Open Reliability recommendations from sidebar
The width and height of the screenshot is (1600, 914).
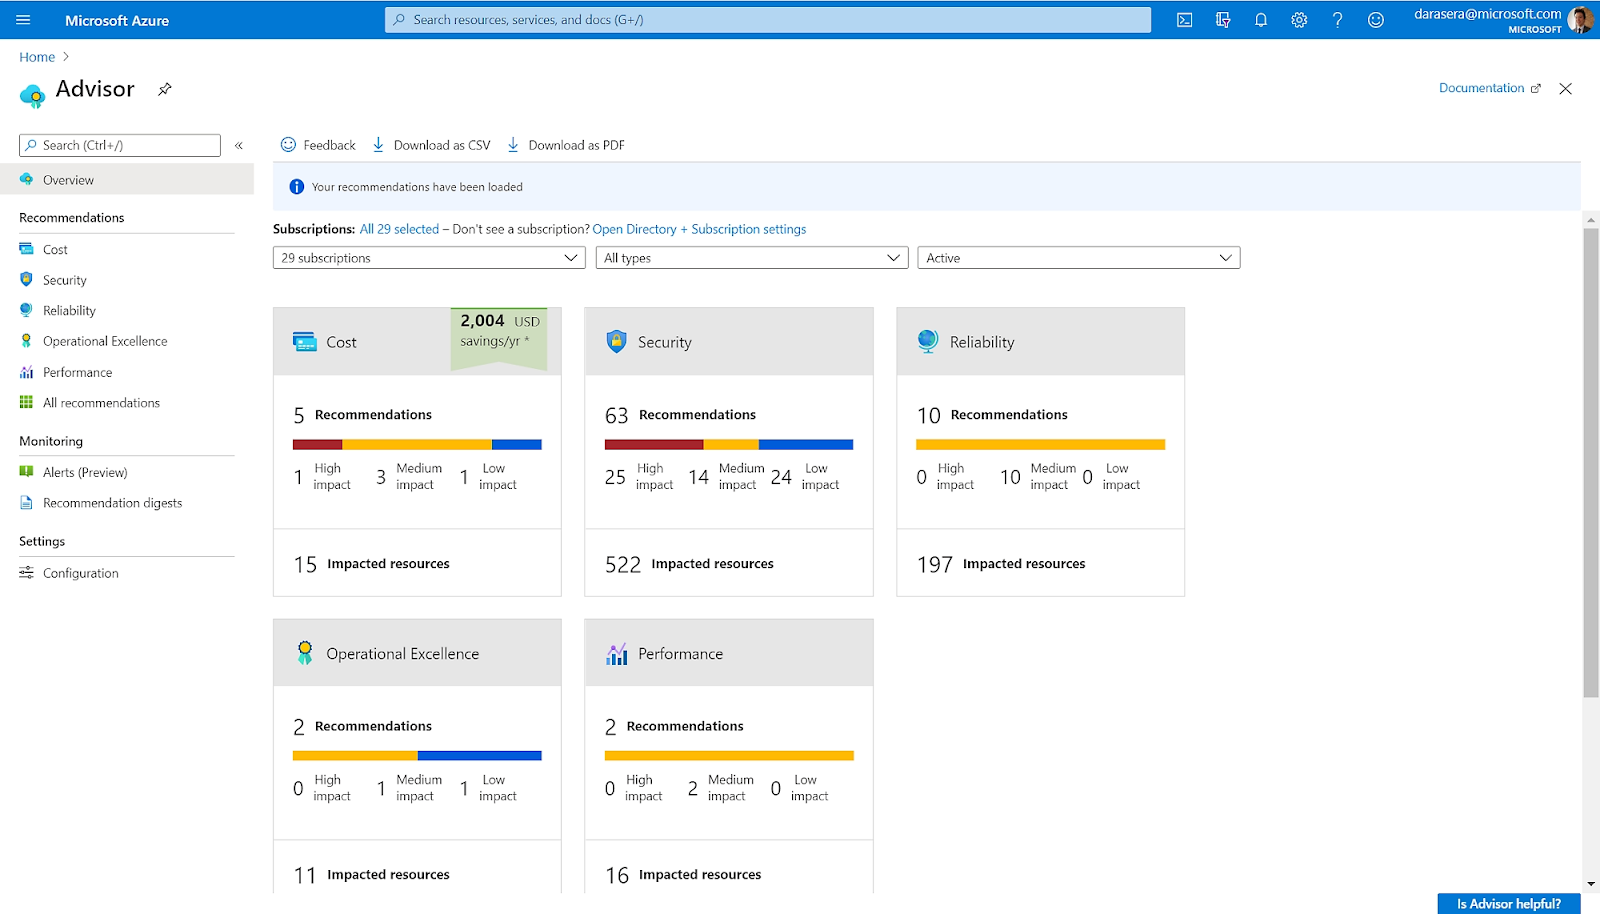click(69, 310)
